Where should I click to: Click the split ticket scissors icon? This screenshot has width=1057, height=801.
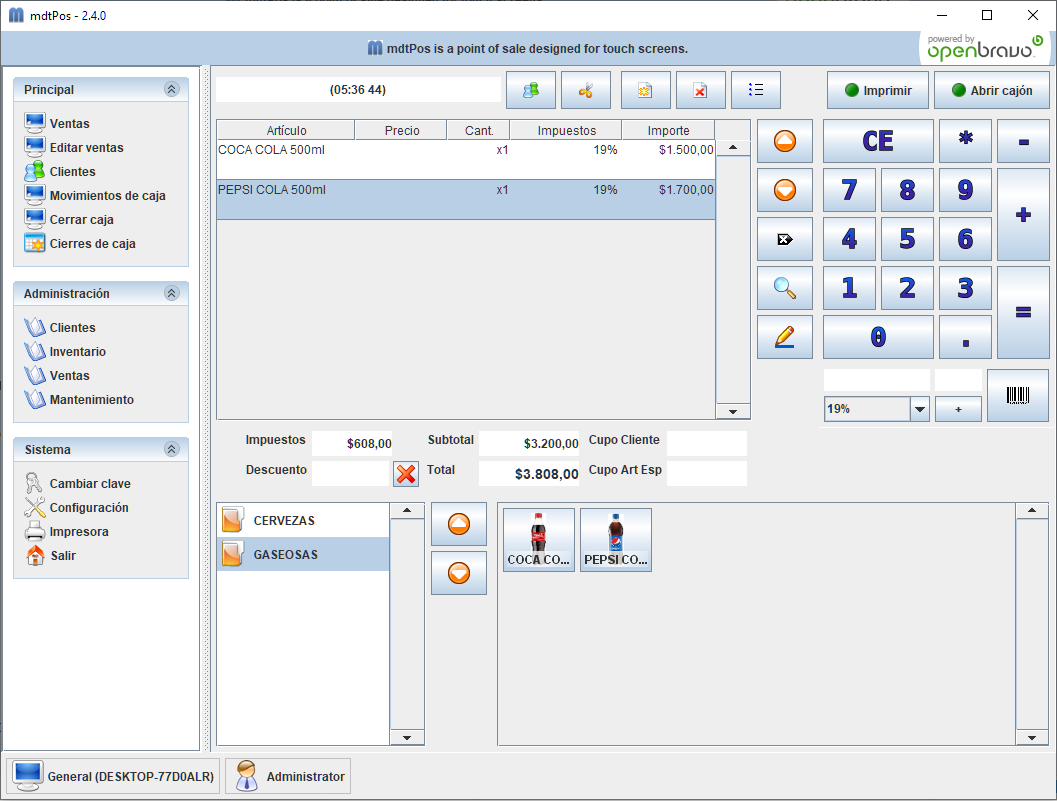pos(586,90)
